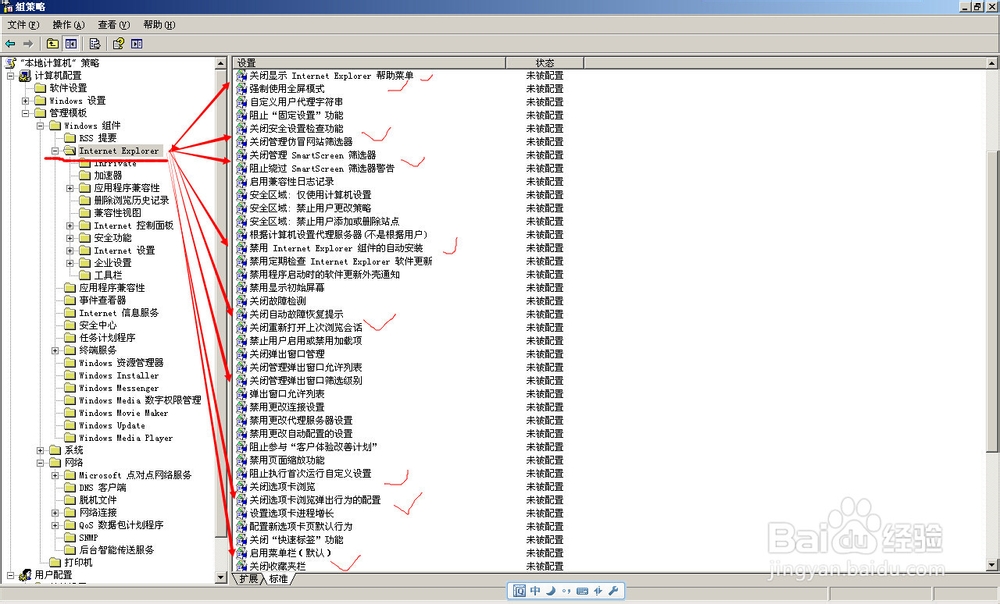Click the export list toolbar icon
This screenshot has height=604, width=1000.
pos(94,43)
